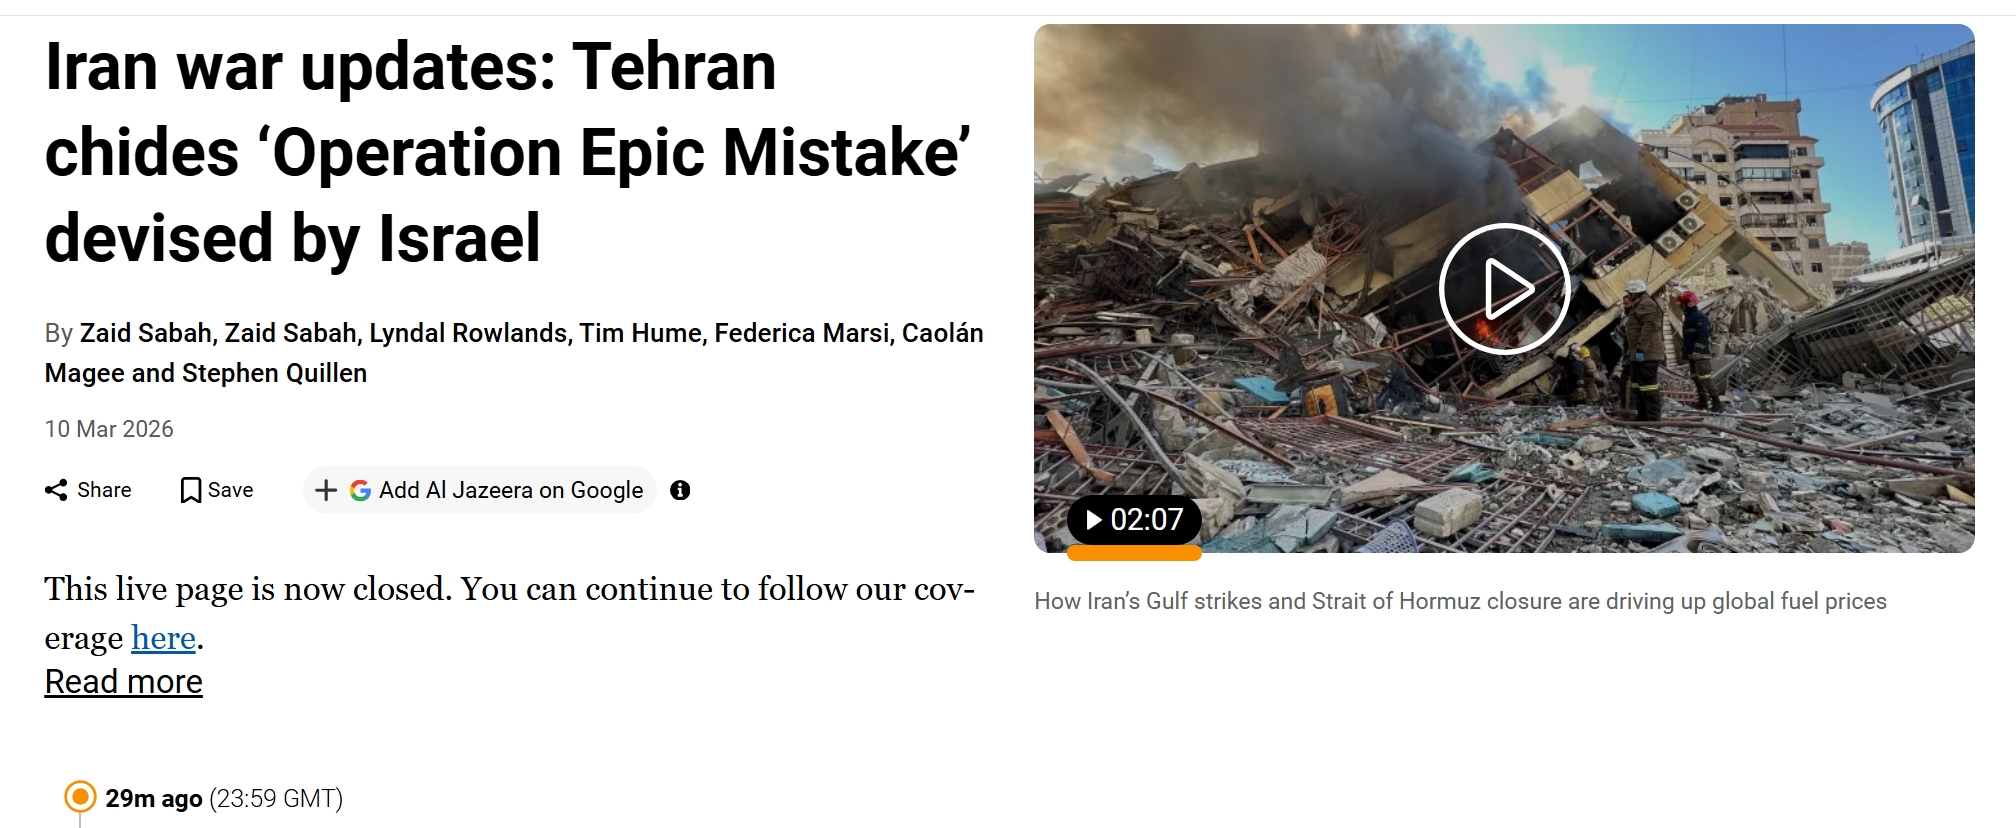This screenshot has width=2016, height=828.
Task: Open author Lyndal Rowlands' profile
Action: 468,333
